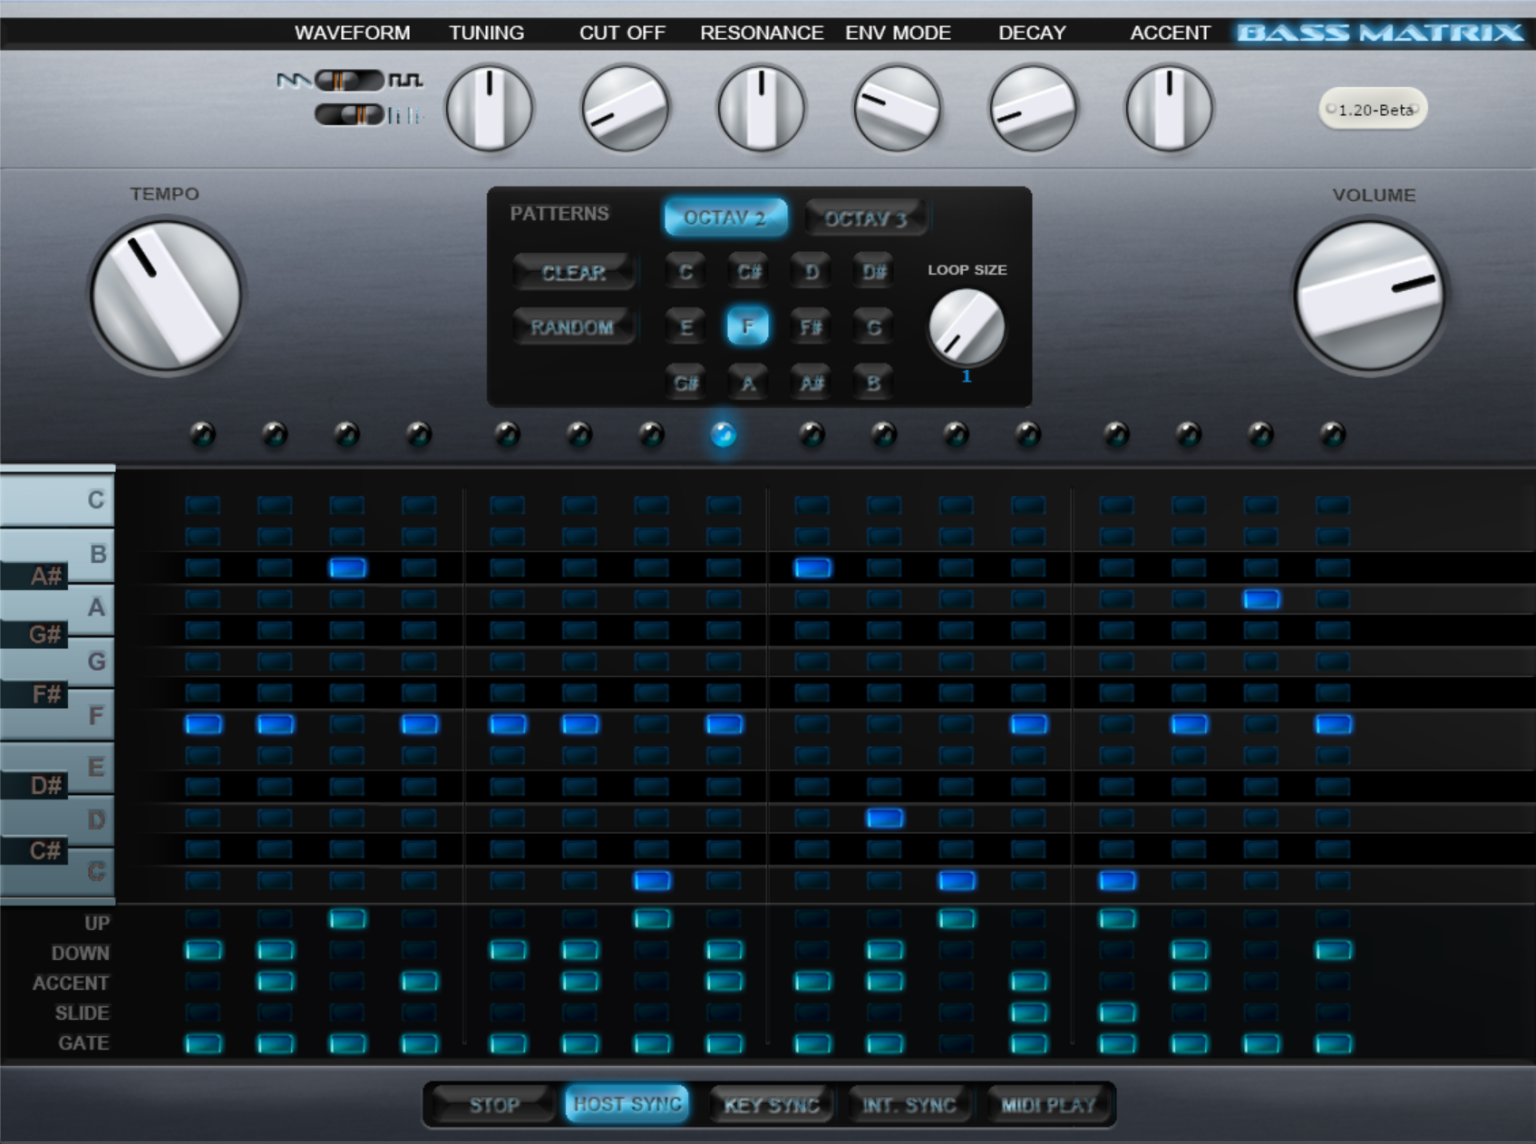
Task: Click the Resonance knob
Action: pos(761,108)
